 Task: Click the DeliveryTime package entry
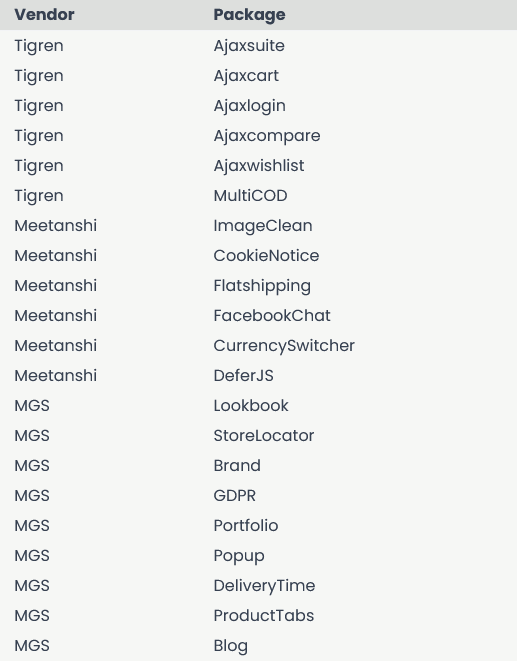tap(264, 585)
